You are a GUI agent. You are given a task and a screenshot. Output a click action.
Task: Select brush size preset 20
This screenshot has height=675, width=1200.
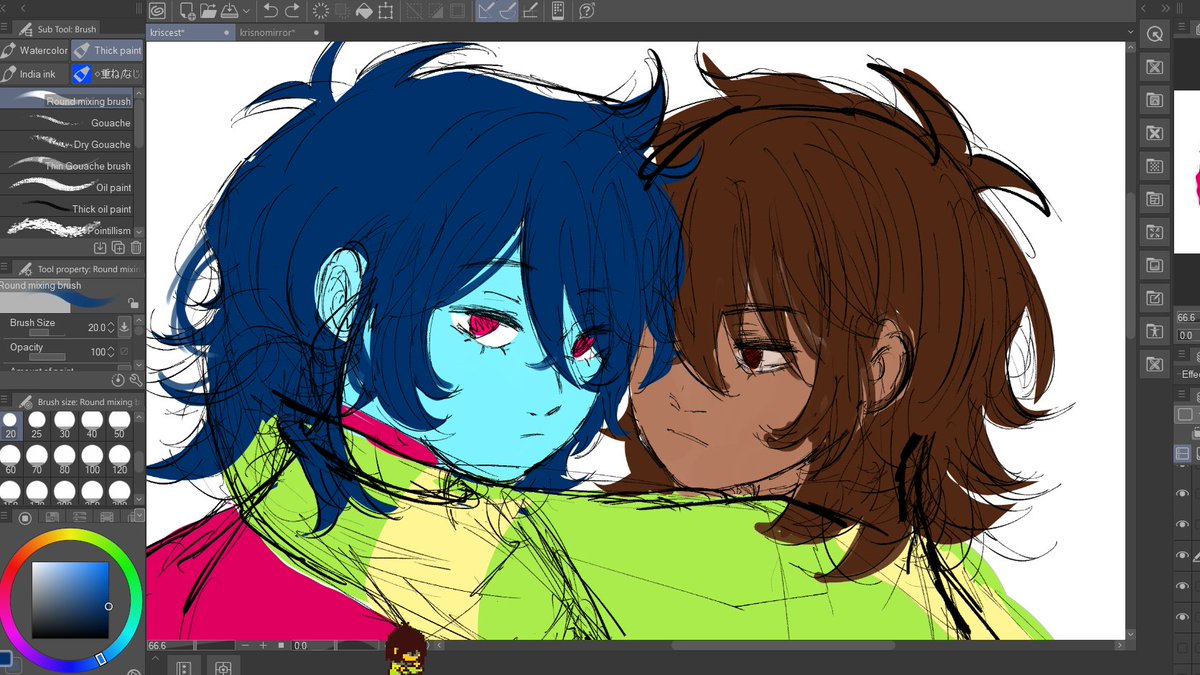pyautogui.click(x=10, y=424)
